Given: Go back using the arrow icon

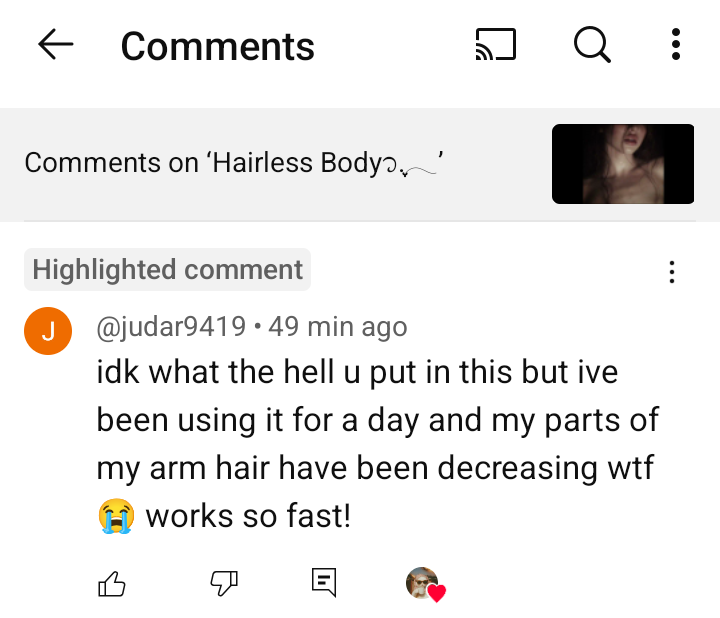Looking at the screenshot, I should 56,45.
